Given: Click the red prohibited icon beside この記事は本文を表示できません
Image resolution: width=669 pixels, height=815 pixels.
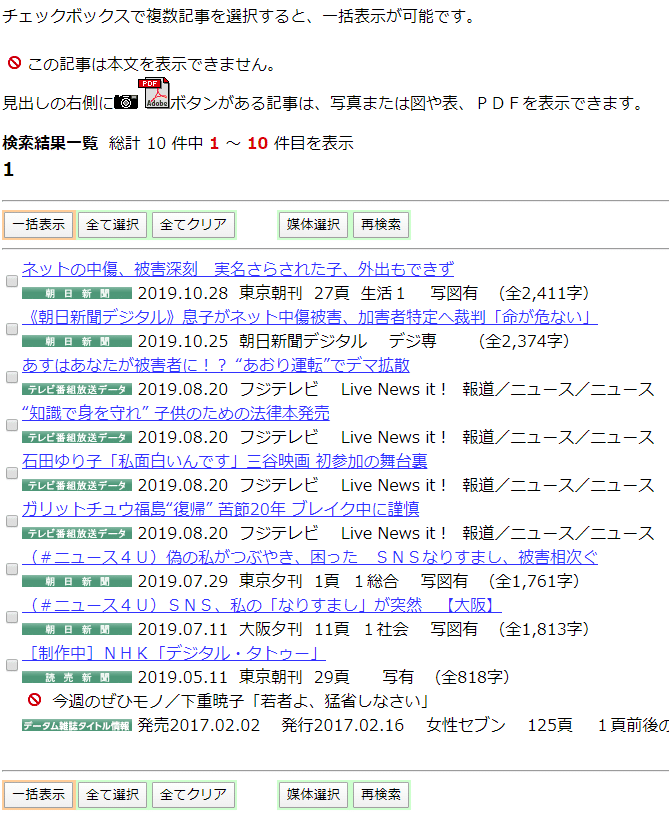Looking at the screenshot, I should point(14,64).
